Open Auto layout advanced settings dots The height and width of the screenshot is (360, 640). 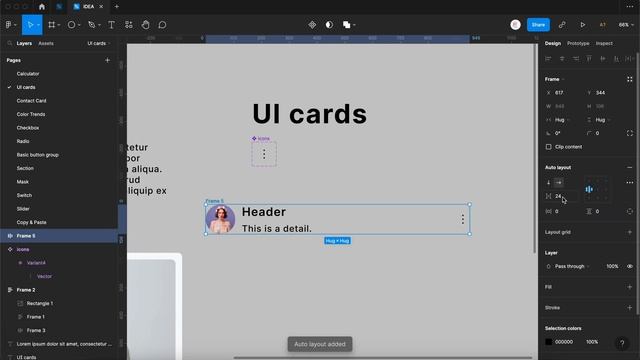(x=629, y=182)
